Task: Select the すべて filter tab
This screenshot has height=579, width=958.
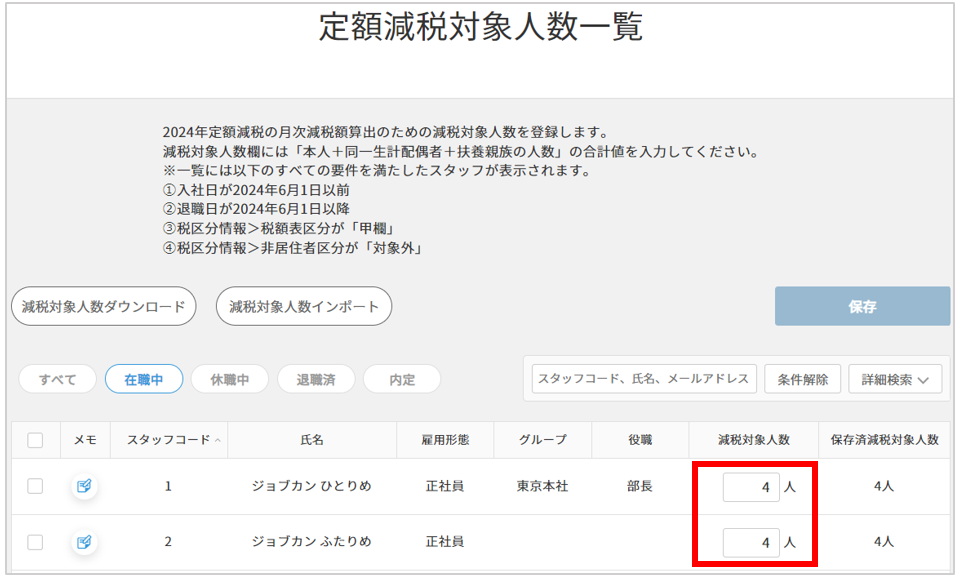Action: tap(57, 379)
